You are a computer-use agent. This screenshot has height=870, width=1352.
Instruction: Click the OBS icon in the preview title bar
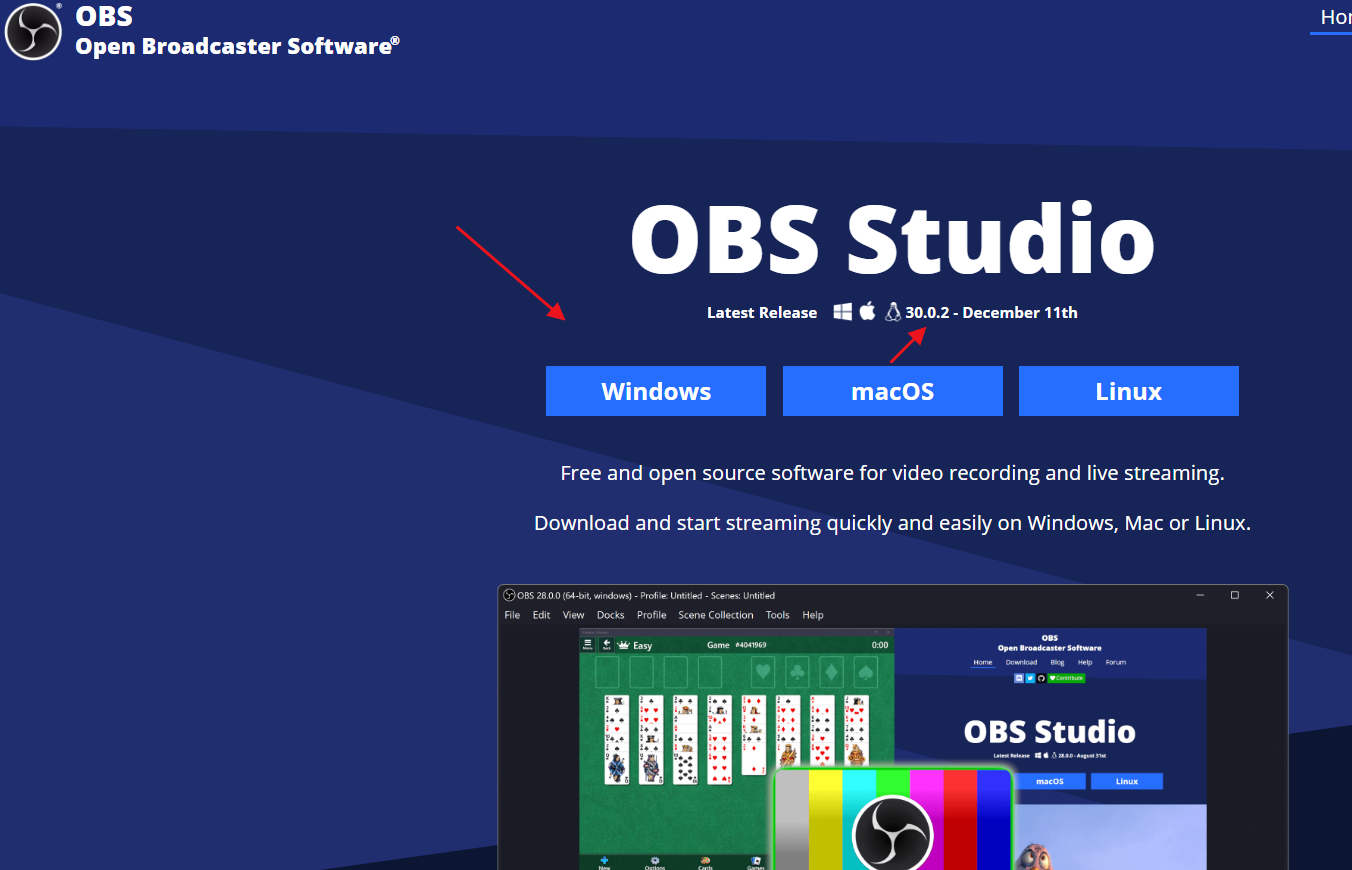pyautogui.click(x=509, y=595)
